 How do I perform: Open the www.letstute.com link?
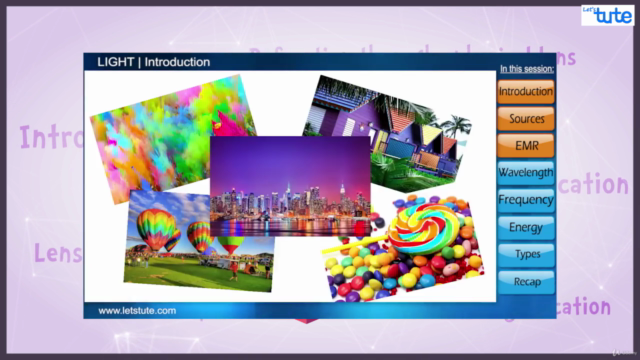pyautogui.click(x=137, y=311)
